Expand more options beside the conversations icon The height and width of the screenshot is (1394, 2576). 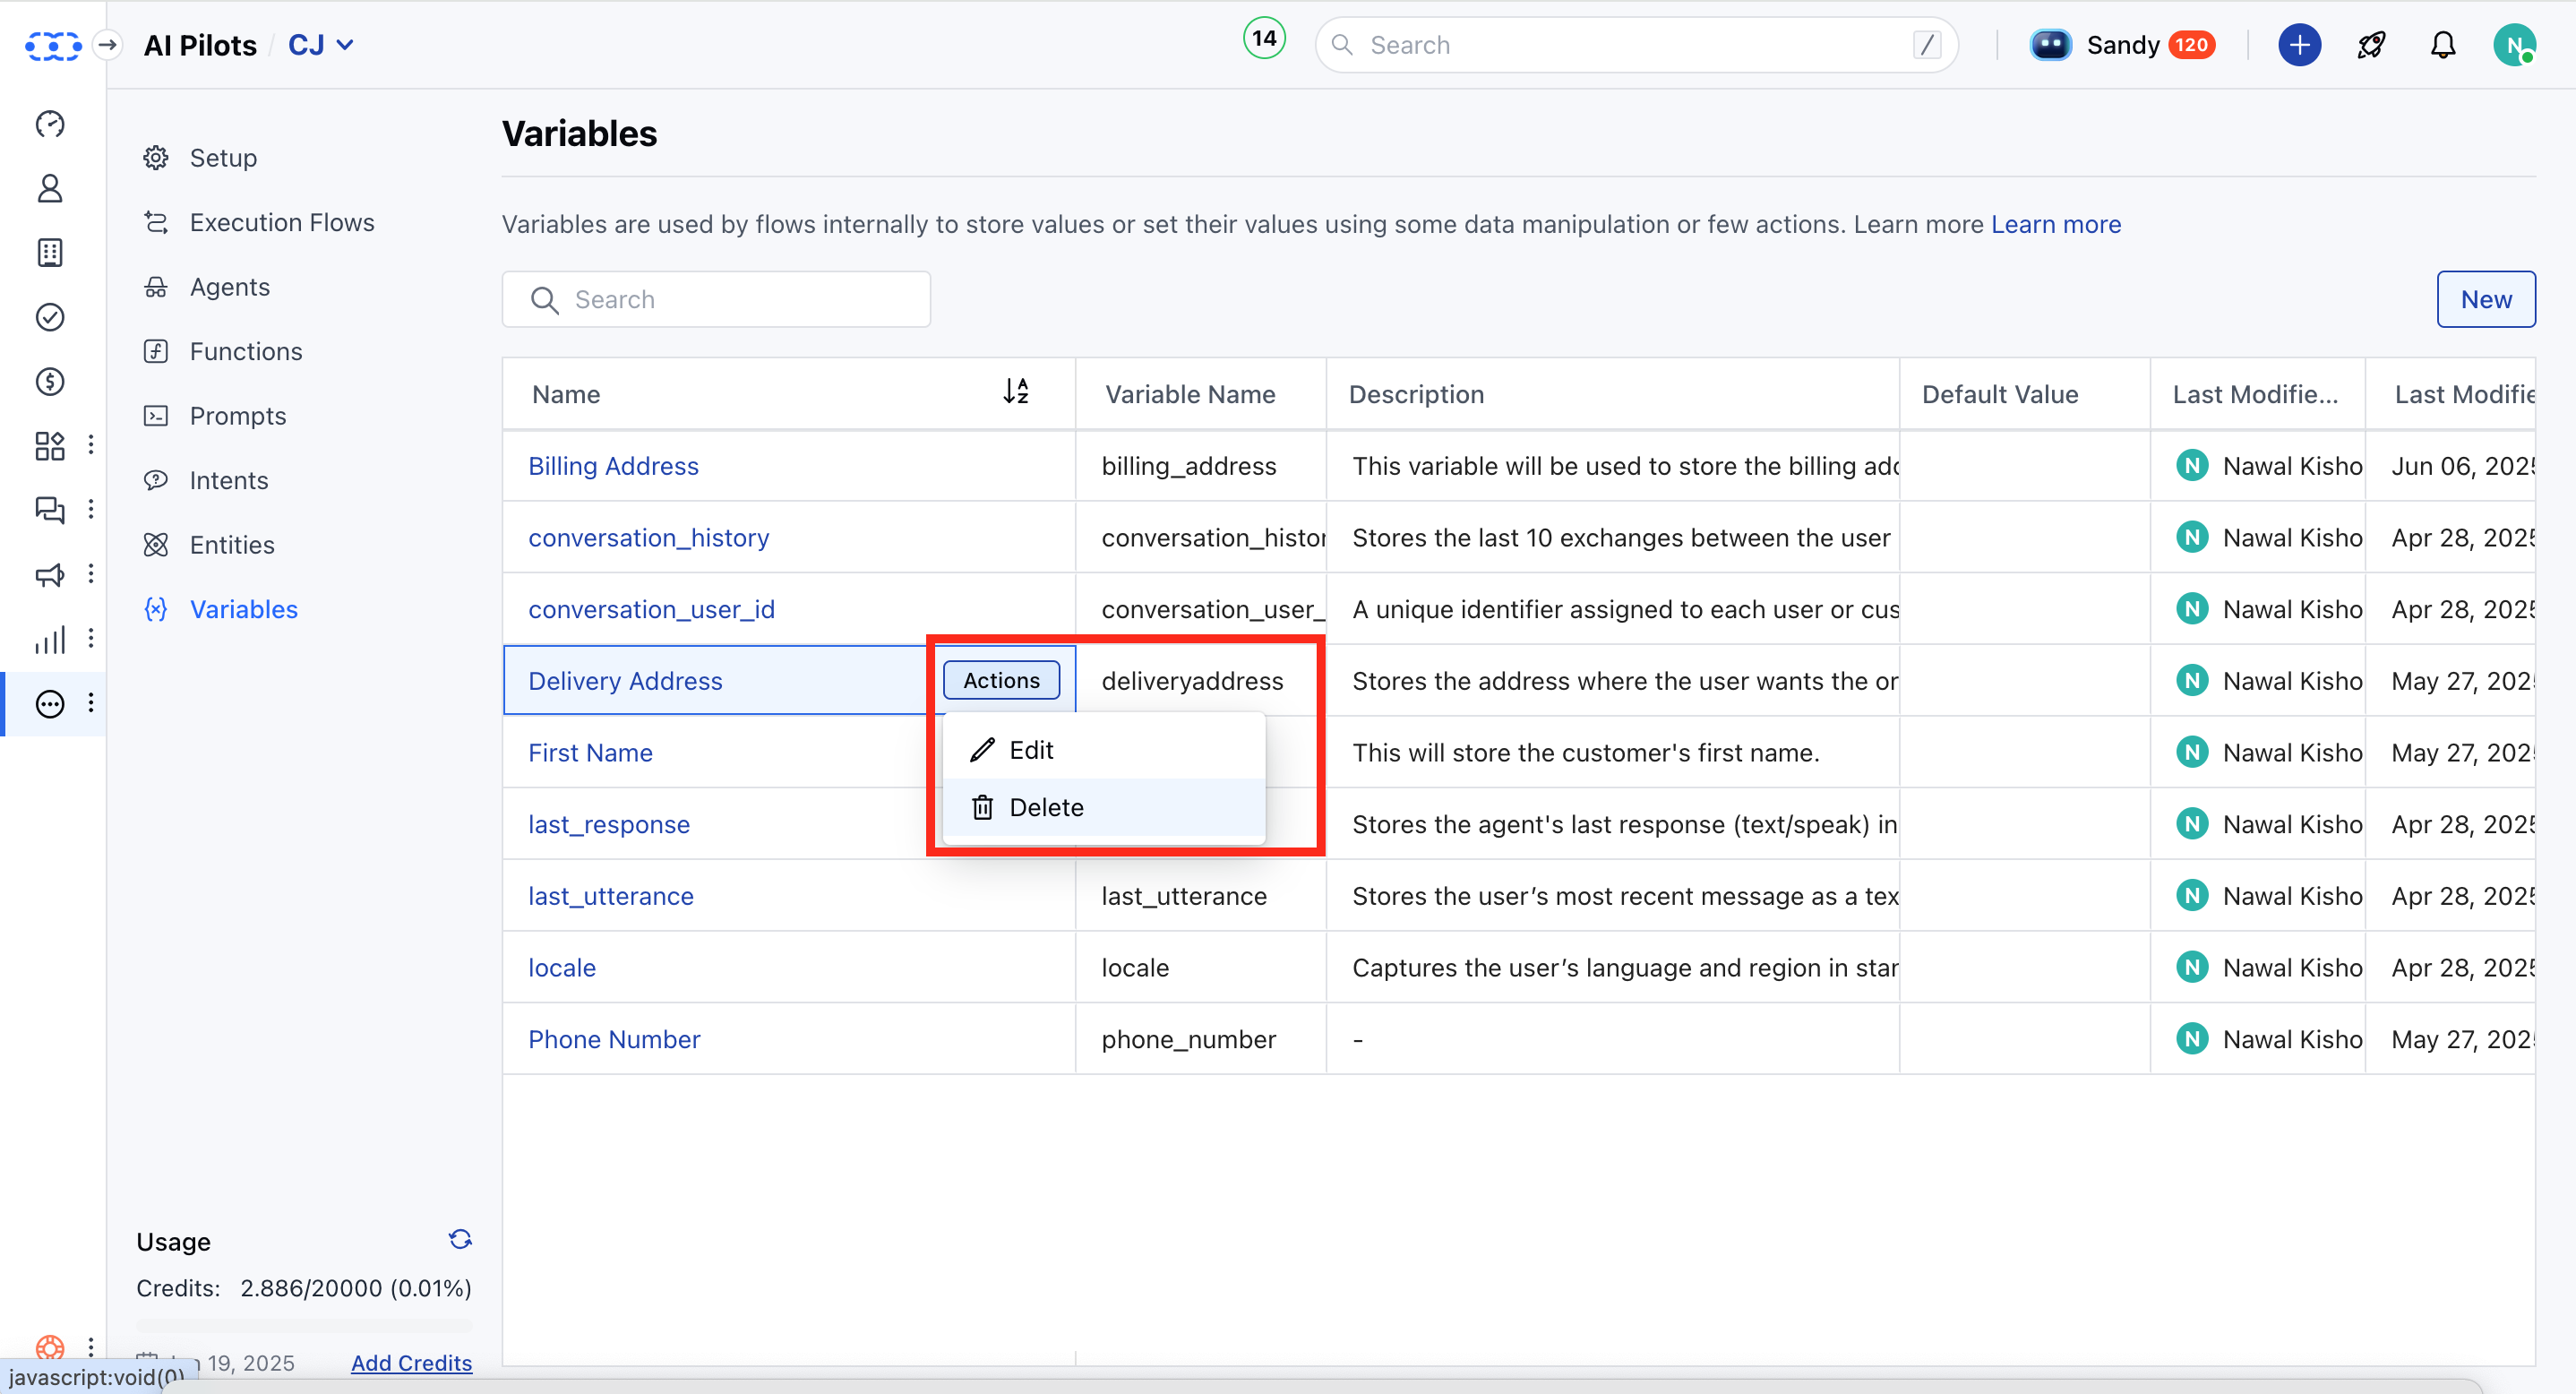[91, 509]
